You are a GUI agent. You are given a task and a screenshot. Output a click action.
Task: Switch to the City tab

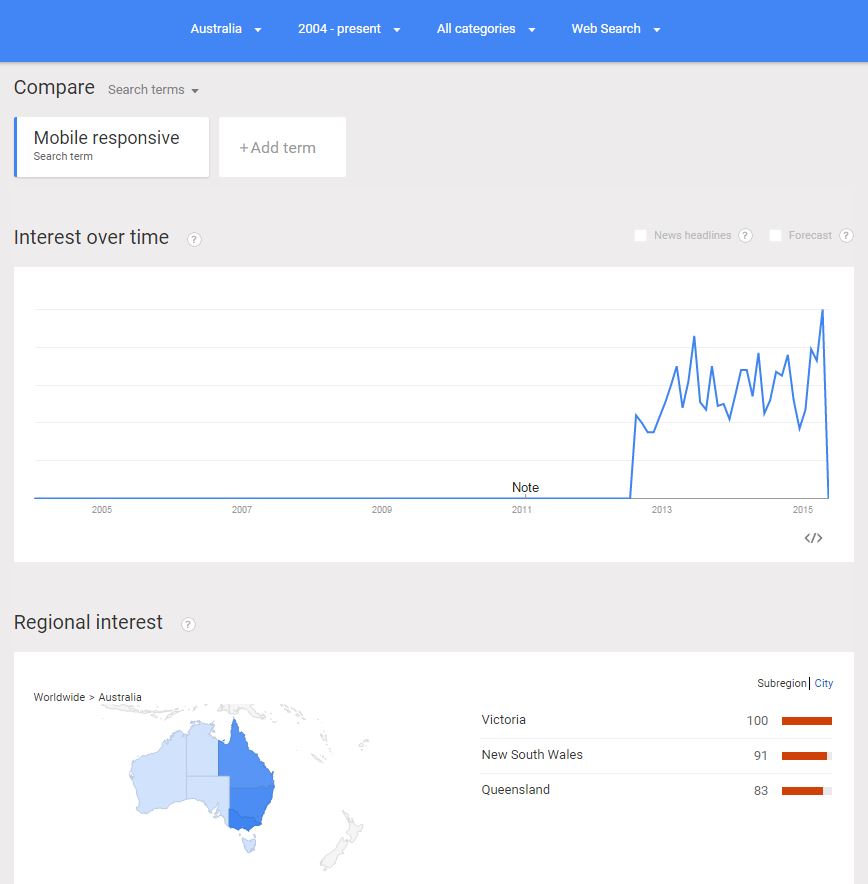click(x=823, y=683)
